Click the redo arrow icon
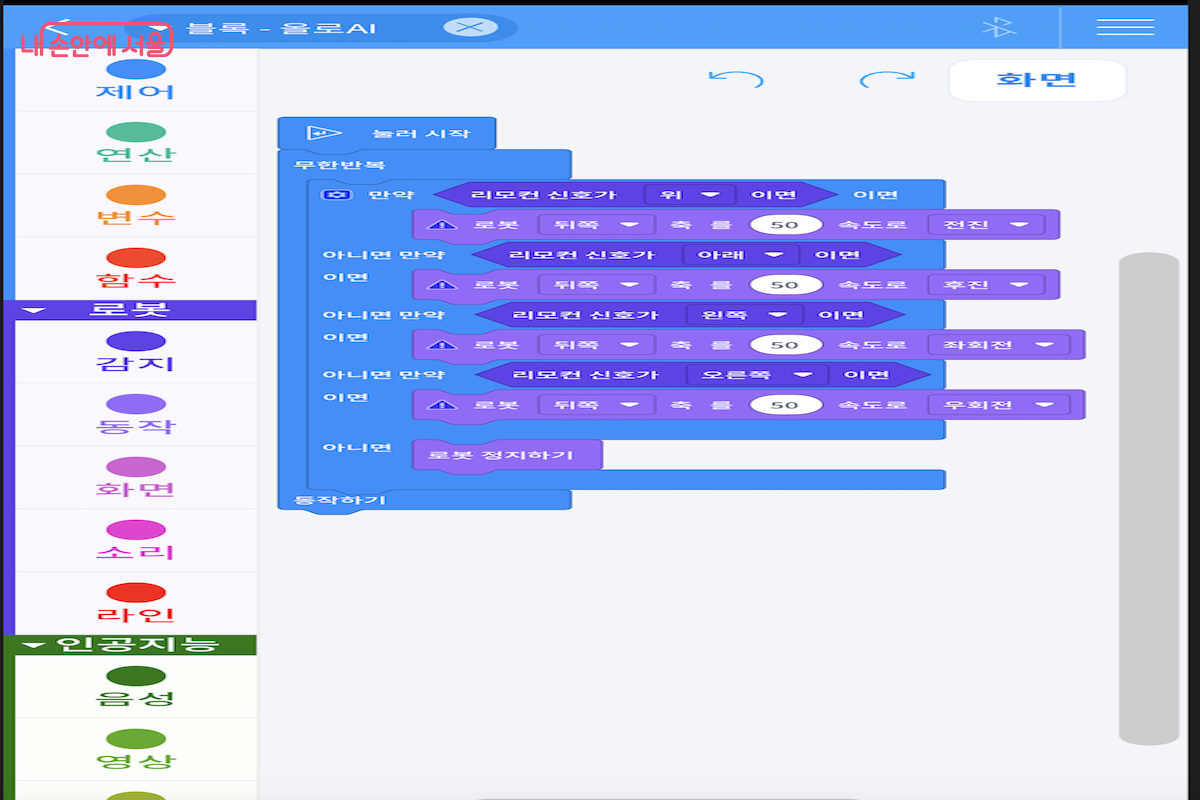Screen dimensions: 1200x800 [887, 79]
